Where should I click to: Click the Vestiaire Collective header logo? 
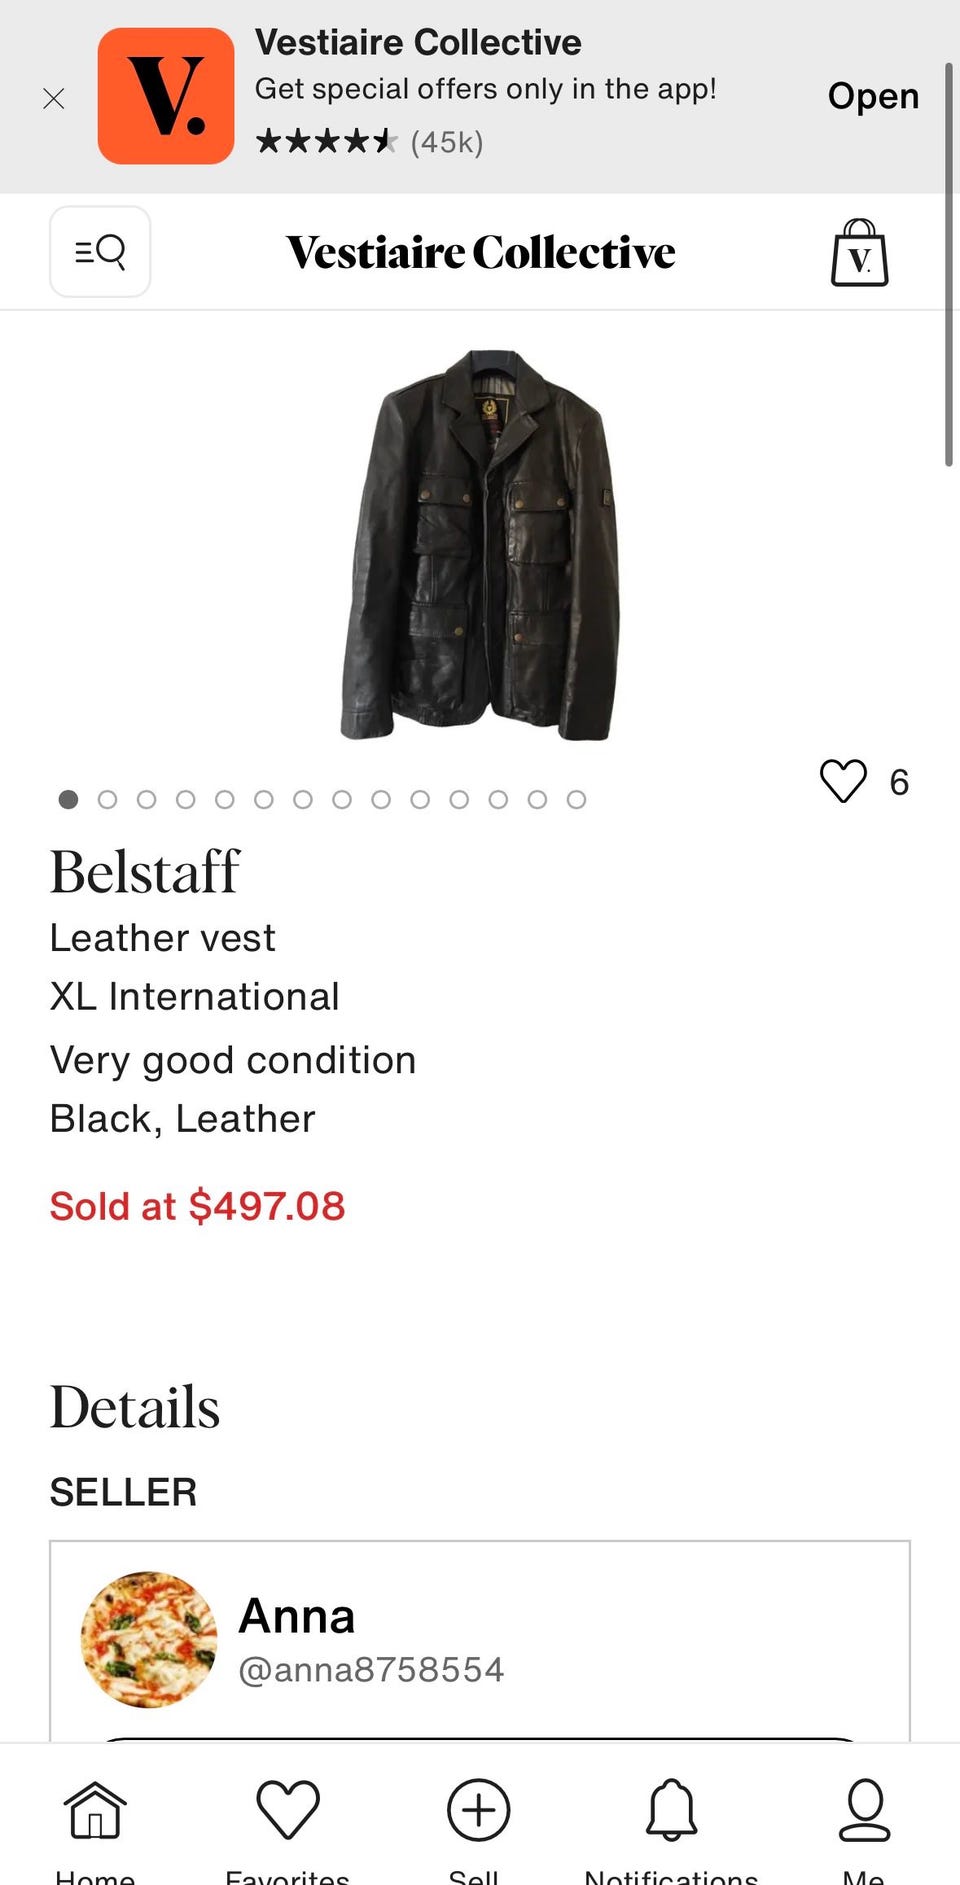(480, 252)
